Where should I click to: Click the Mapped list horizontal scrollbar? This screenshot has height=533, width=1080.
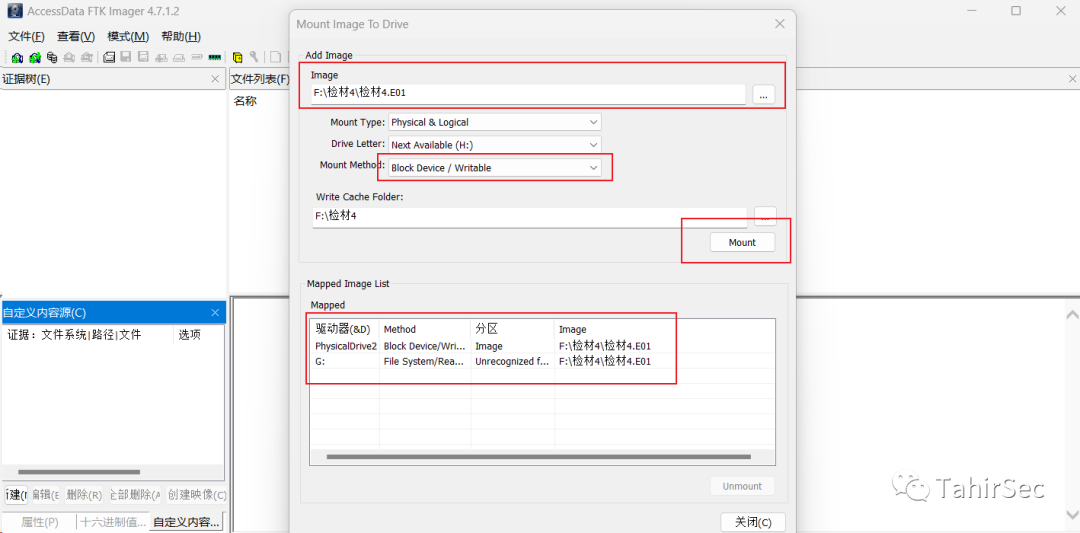coord(539,457)
